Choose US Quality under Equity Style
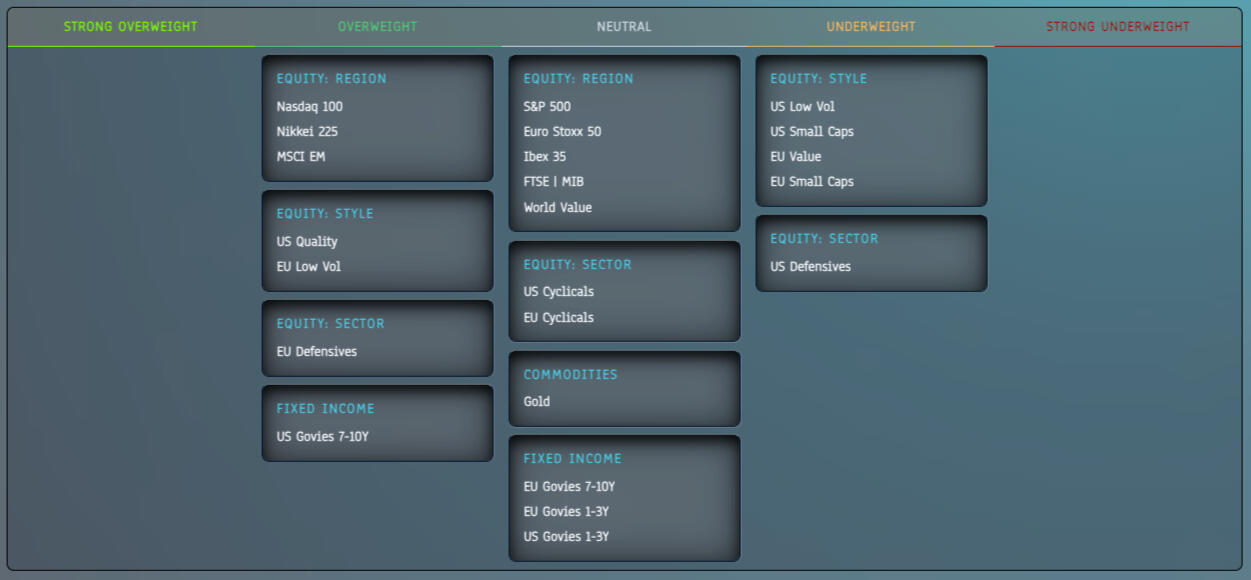The height and width of the screenshot is (580, 1251). point(307,242)
